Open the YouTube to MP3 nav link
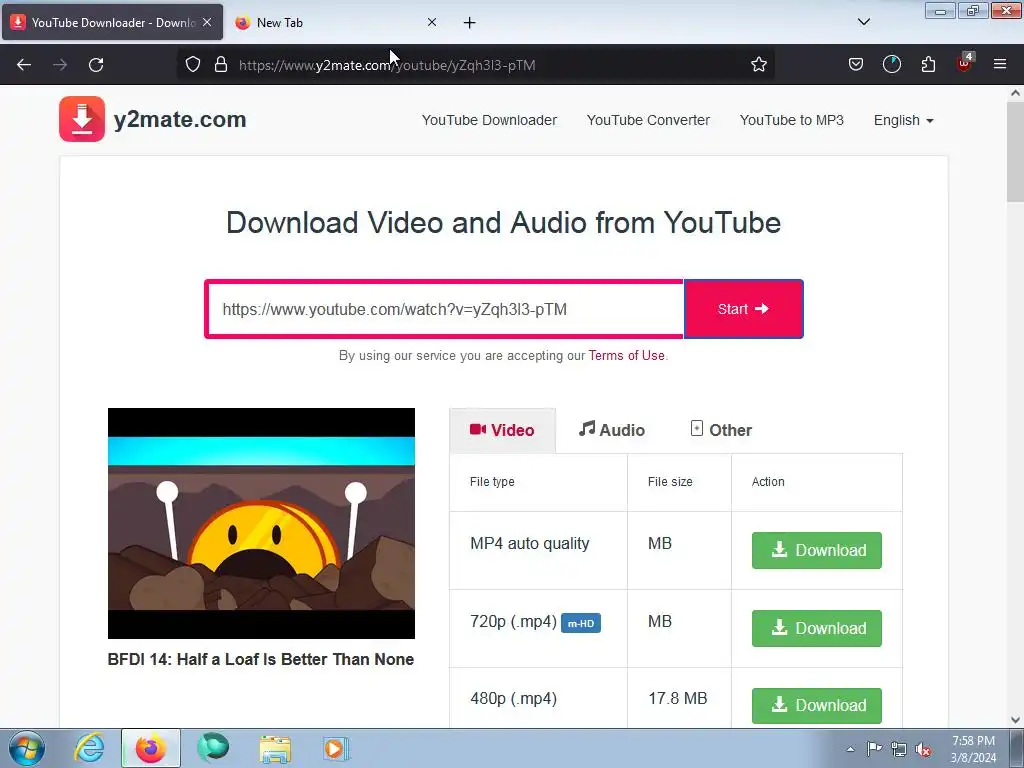 792,120
